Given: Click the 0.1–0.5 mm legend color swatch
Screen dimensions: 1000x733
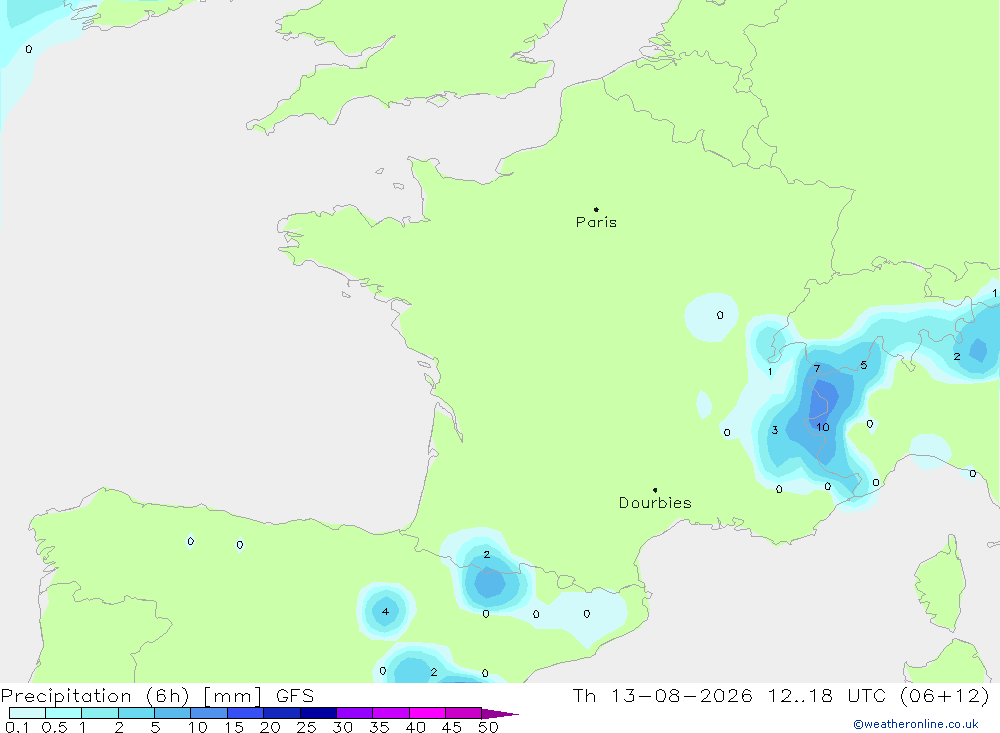Looking at the screenshot, I should pos(27,713).
